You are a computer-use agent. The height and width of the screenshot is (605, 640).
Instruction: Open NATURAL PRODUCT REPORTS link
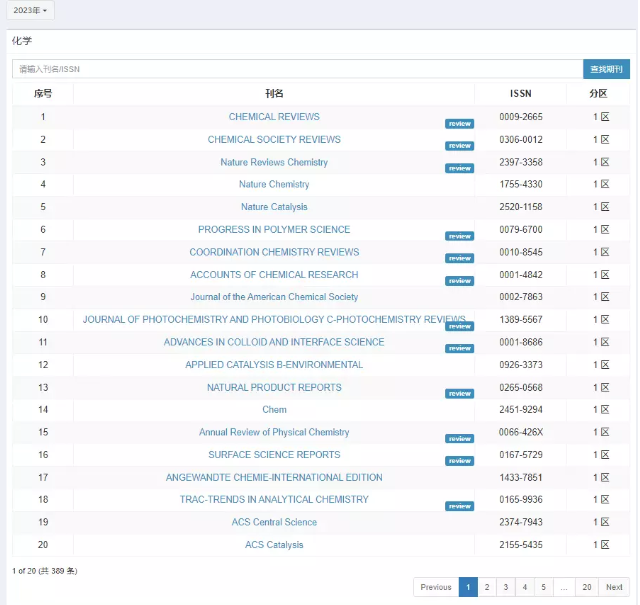point(274,387)
